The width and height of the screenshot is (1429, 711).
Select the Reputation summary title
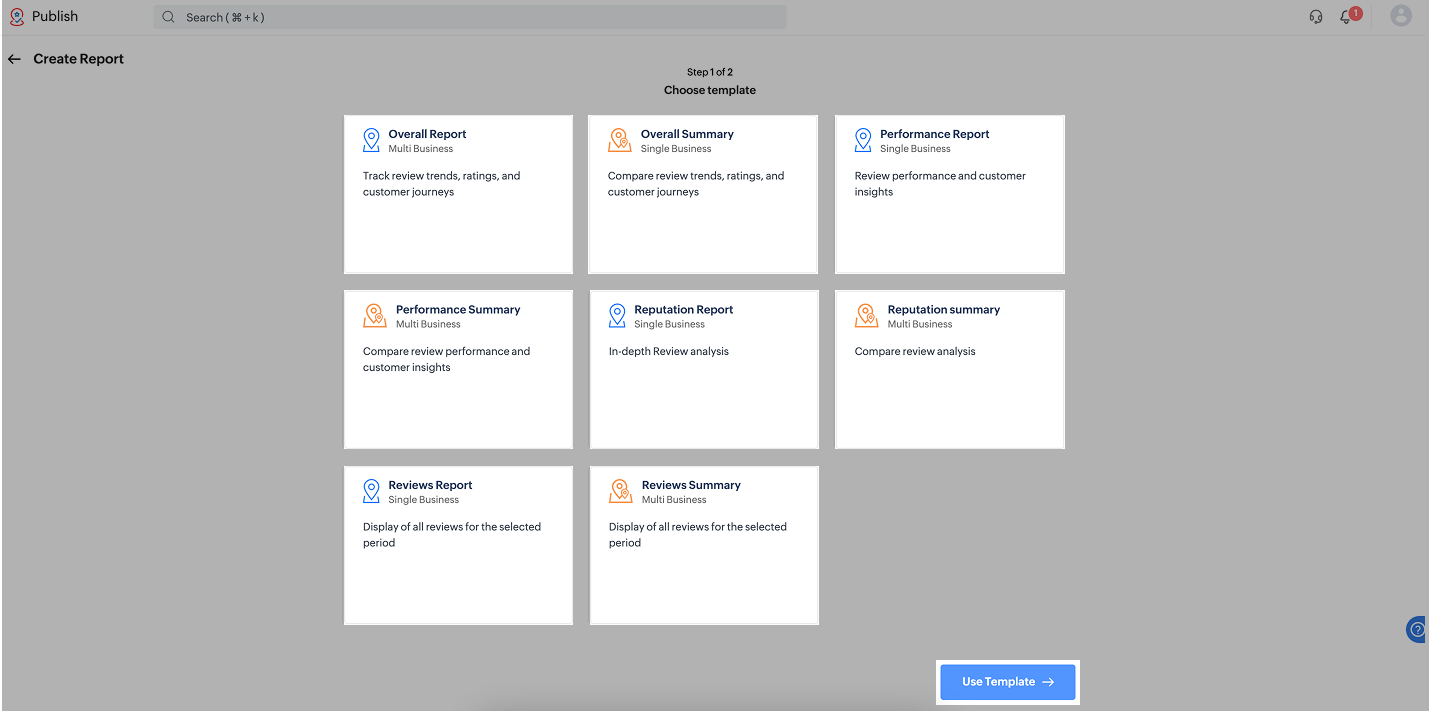pos(943,310)
